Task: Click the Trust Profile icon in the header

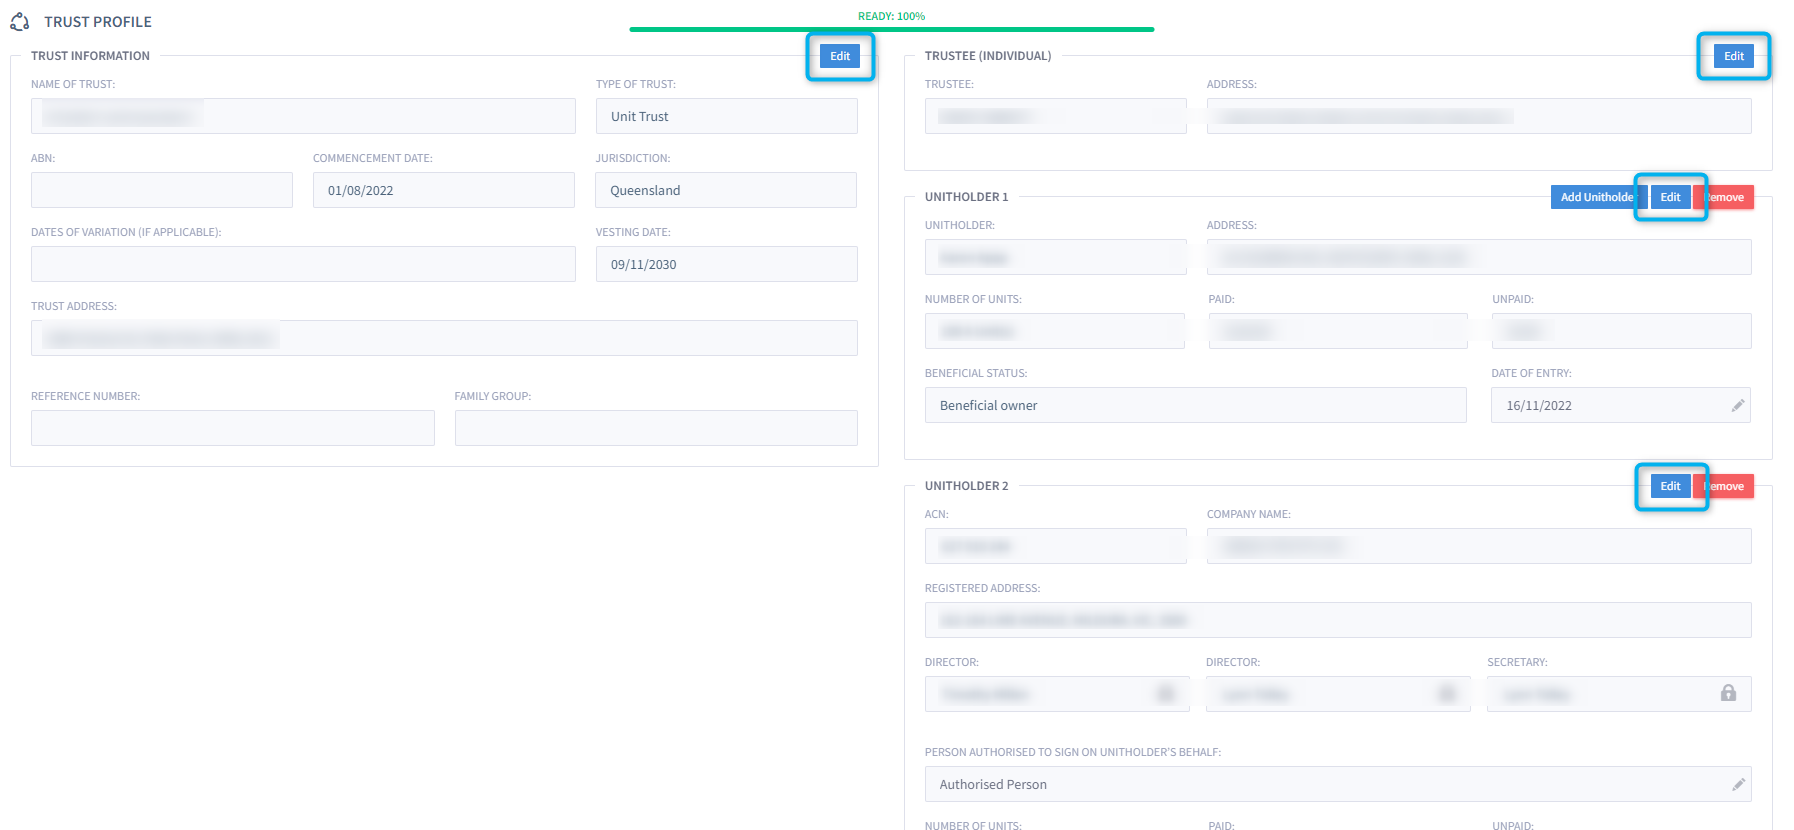Action: [20, 22]
